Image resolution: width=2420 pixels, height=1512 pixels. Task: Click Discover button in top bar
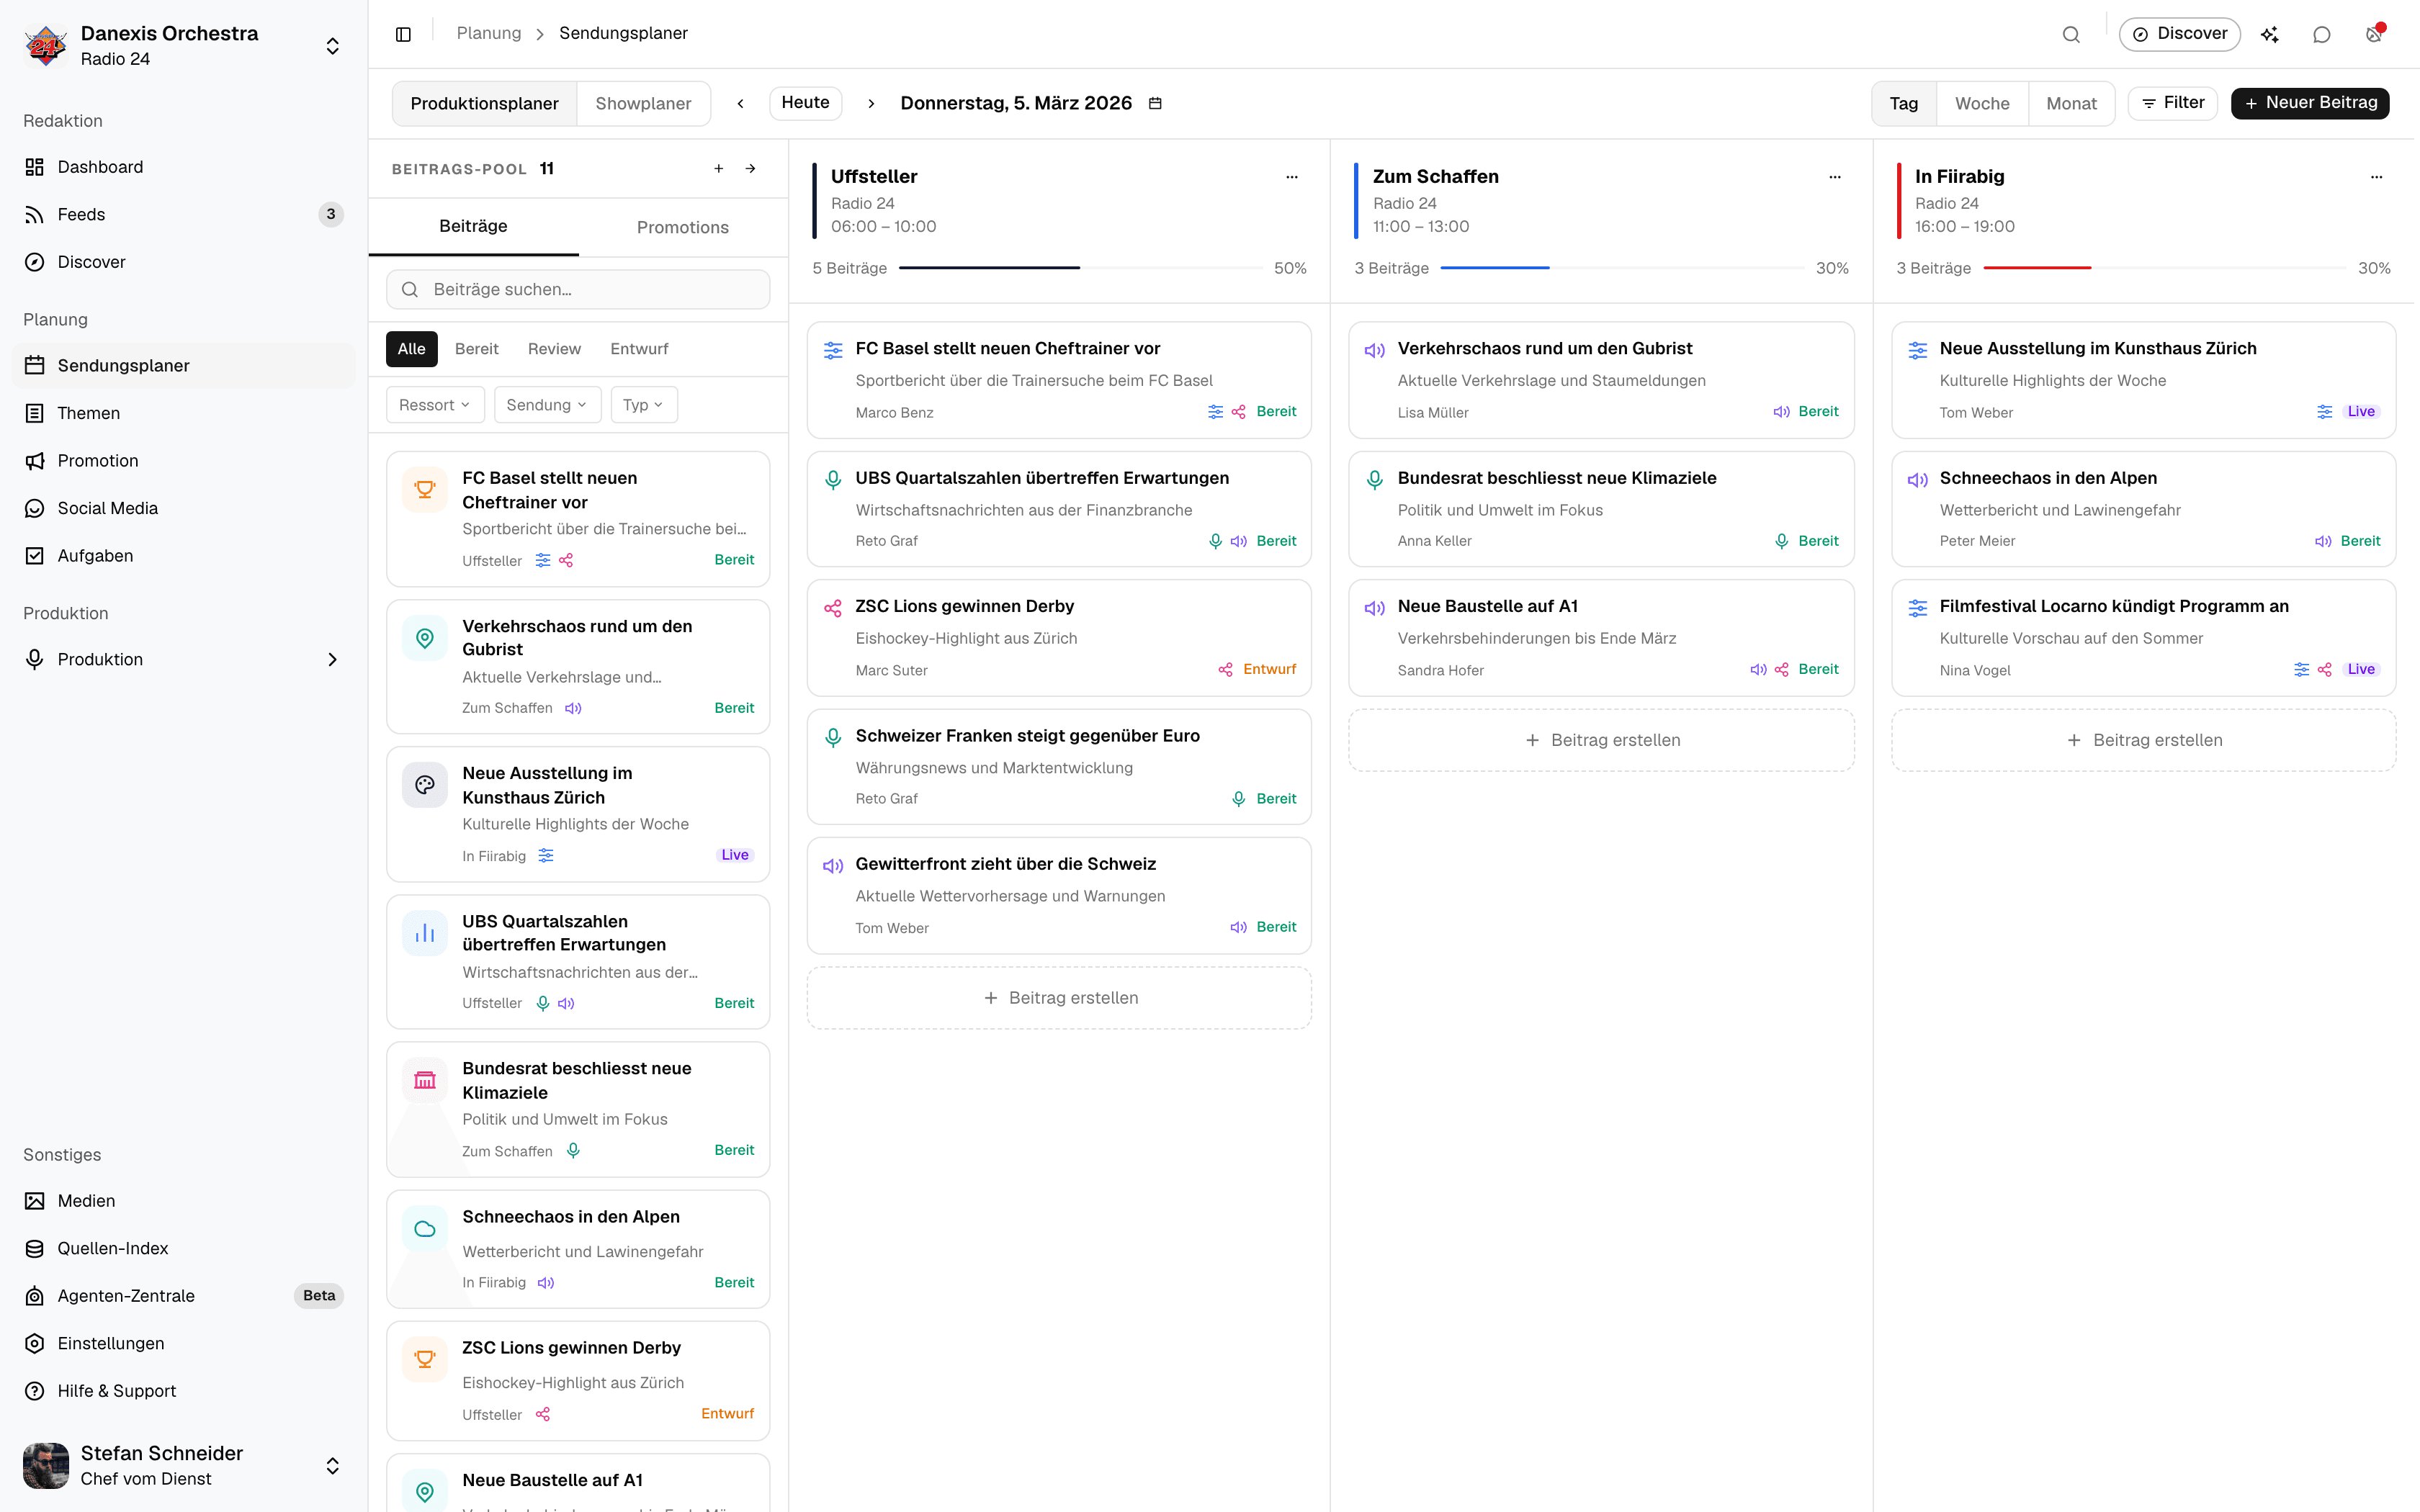coord(2180,34)
